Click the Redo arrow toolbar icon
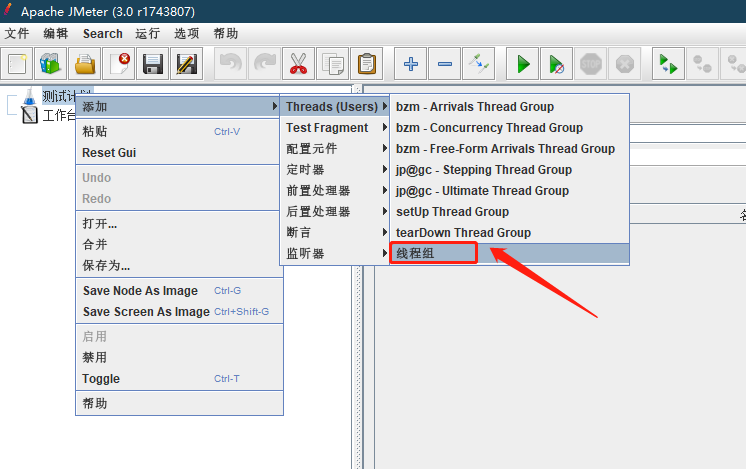This screenshot has height=469, width=746. click(x=265, y=63)
